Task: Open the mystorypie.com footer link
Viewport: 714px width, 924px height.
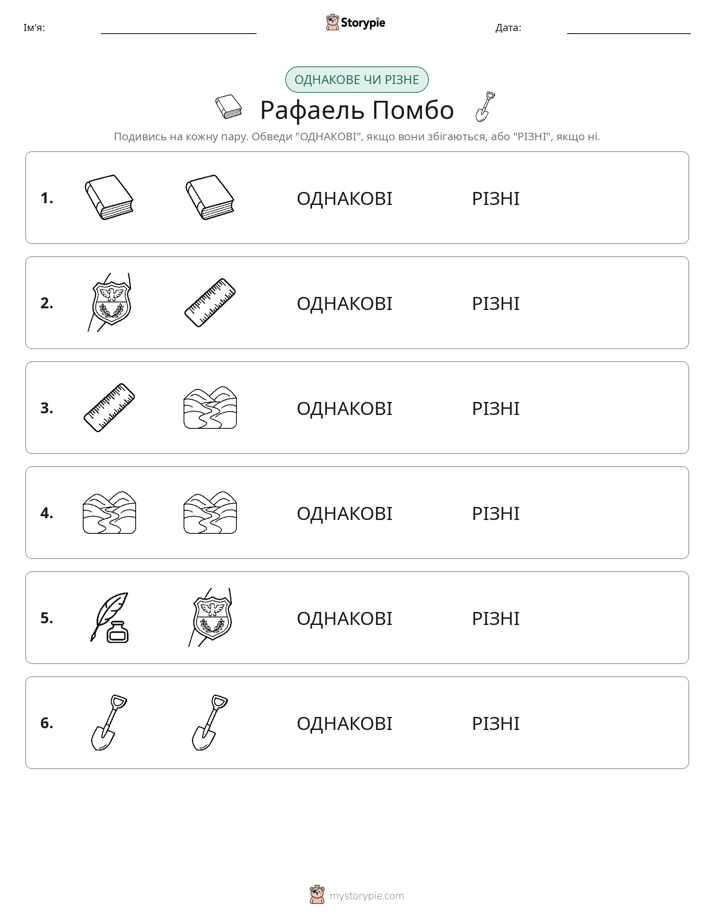Action: [x=366, y=896]
